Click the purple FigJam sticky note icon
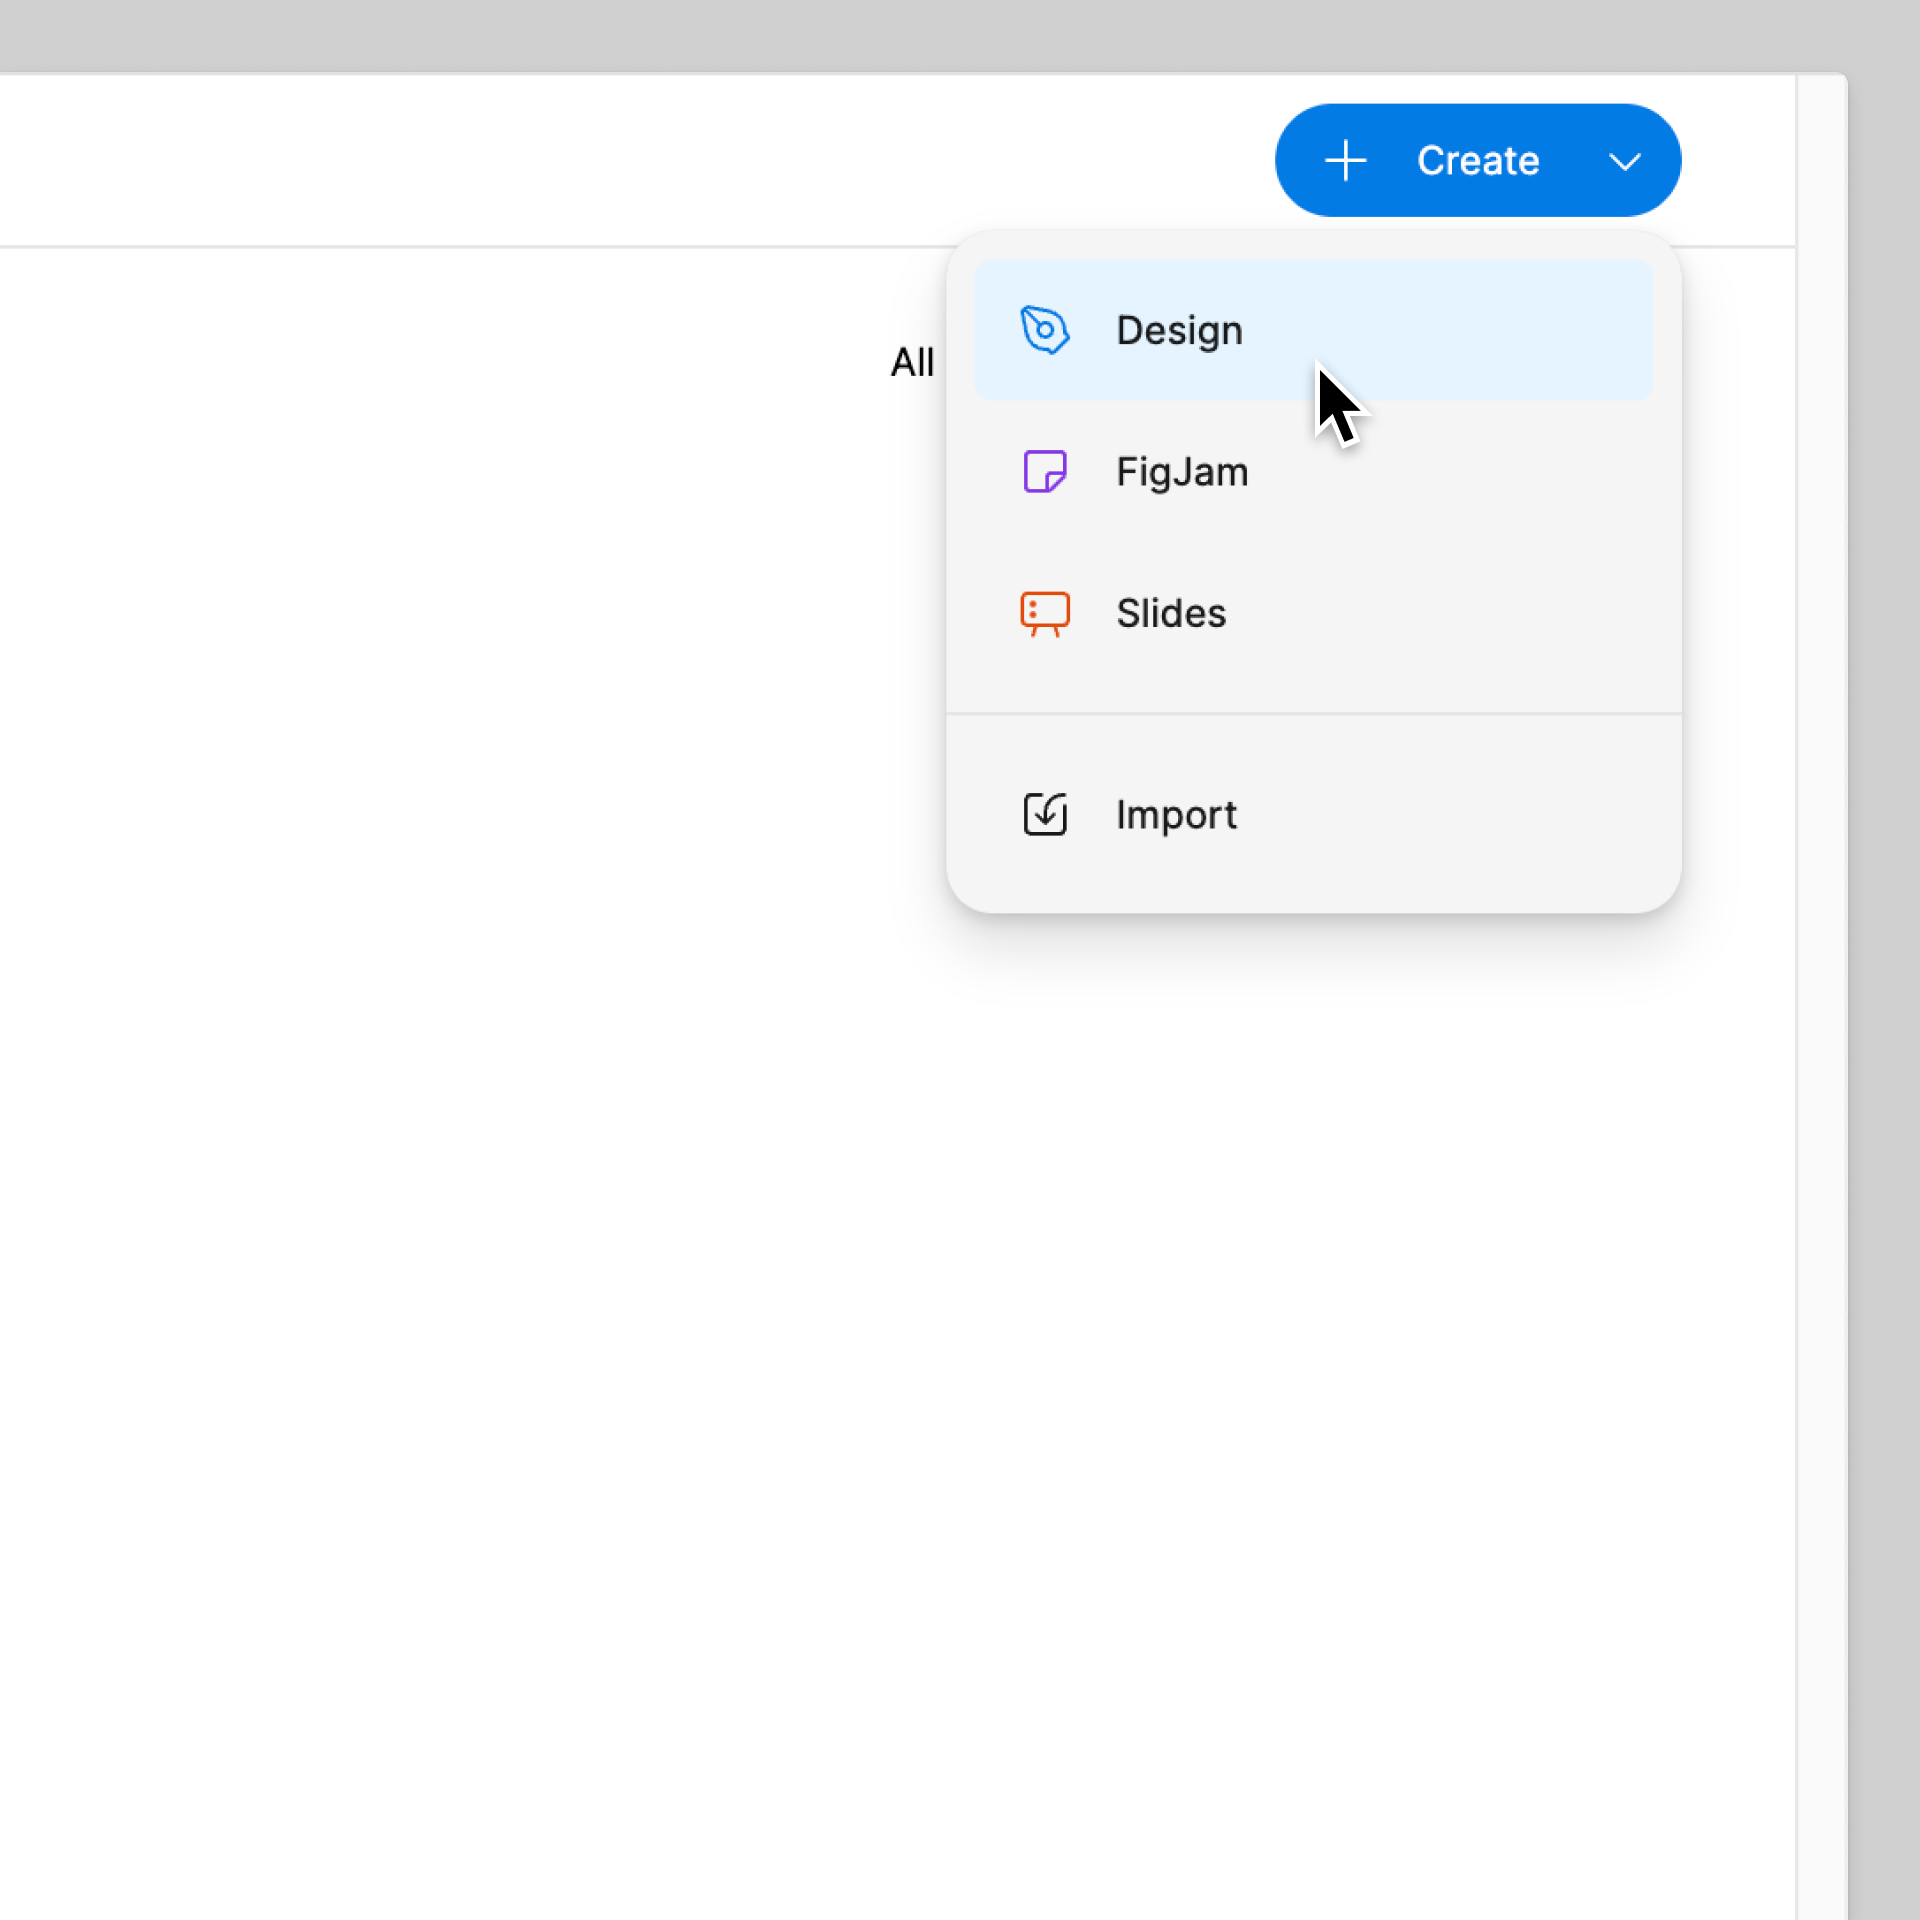The height and width of the screenshot is (1920, 1920). [x=1044, y=471]
